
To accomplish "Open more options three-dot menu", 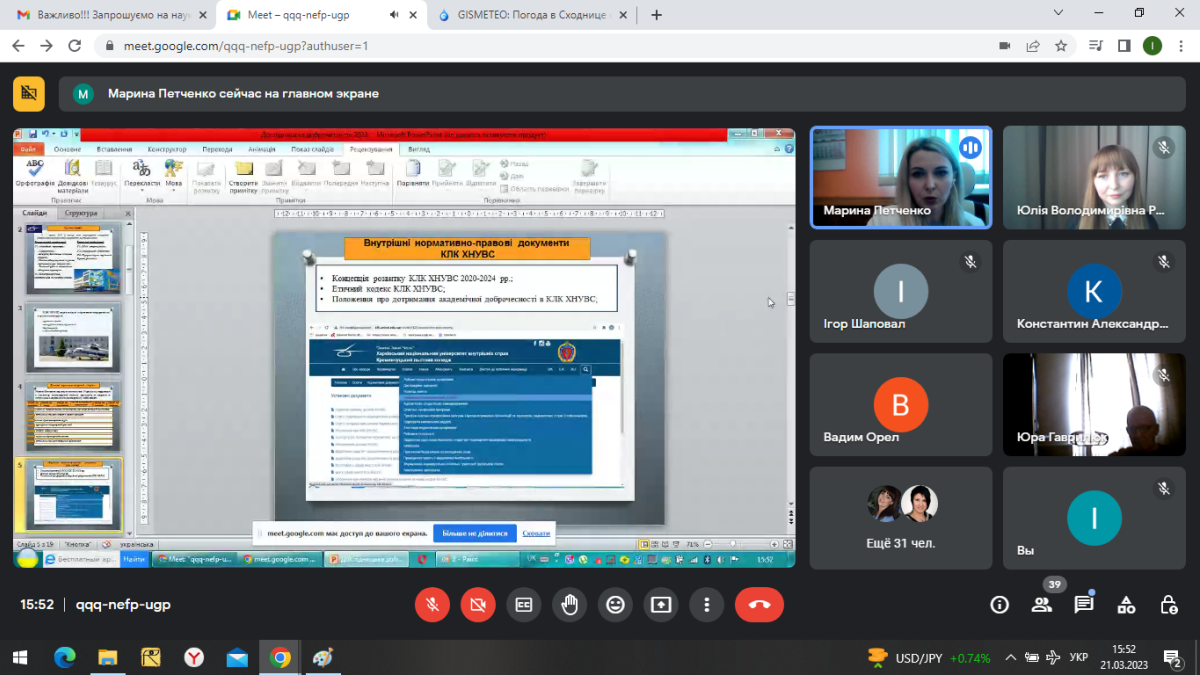I will click(x=707, y=605).
